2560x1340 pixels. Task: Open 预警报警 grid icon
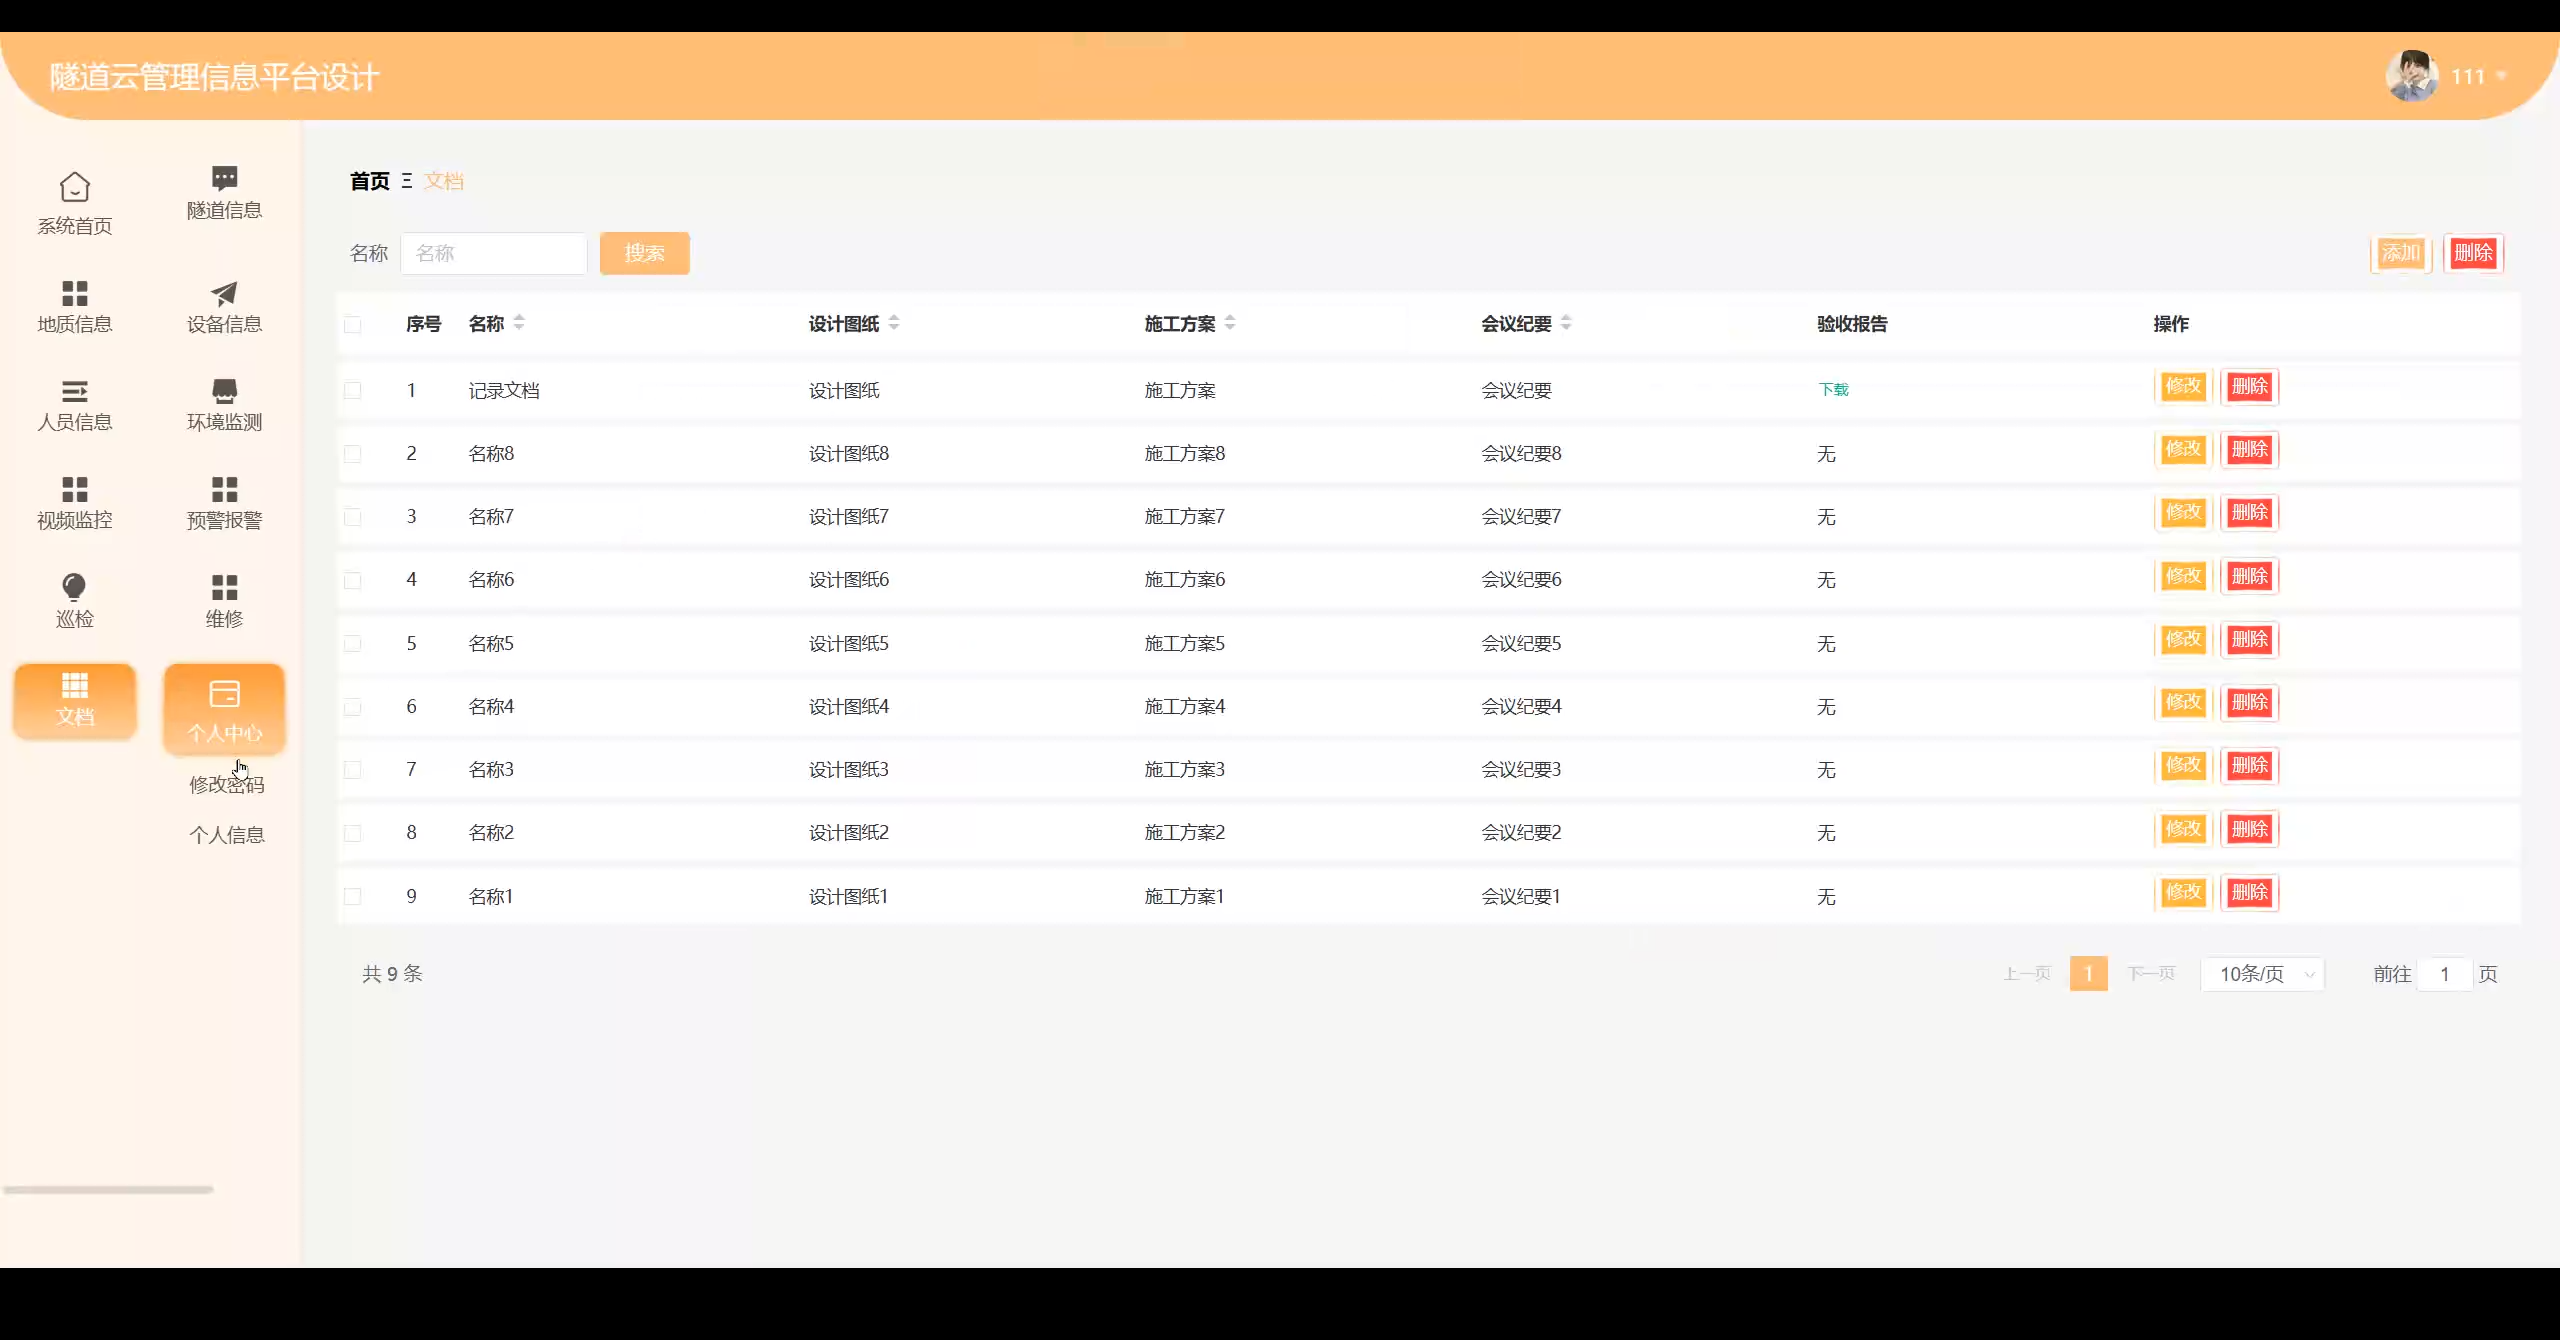[x=224, y=489]
